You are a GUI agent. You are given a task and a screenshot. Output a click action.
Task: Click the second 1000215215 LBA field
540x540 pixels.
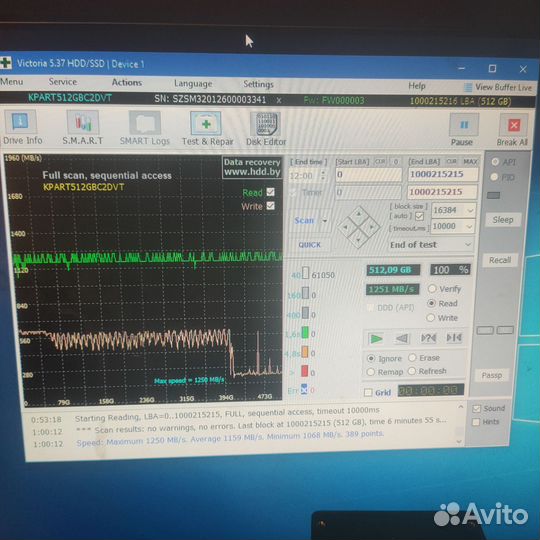tap(442, 192)
